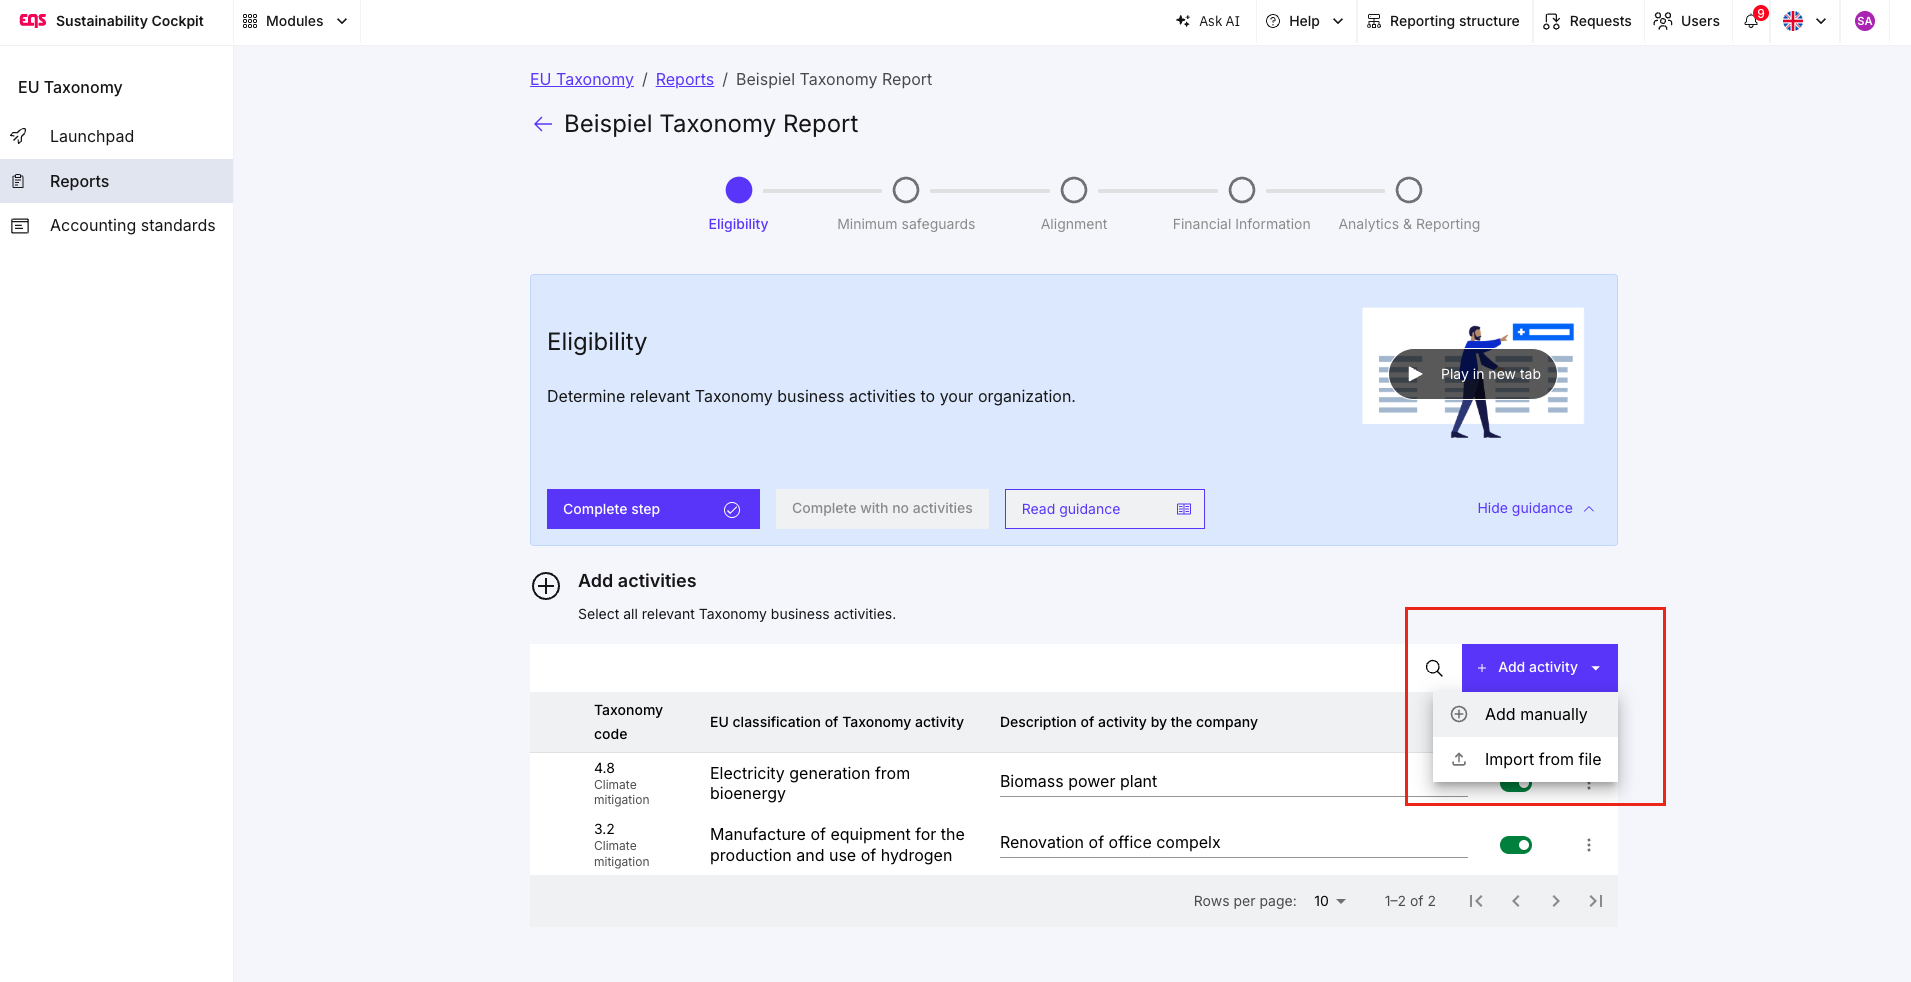This screenshot has width=1911, height=982.
Task: Click the Add activities plus circle icon
Action: (546, 586)
